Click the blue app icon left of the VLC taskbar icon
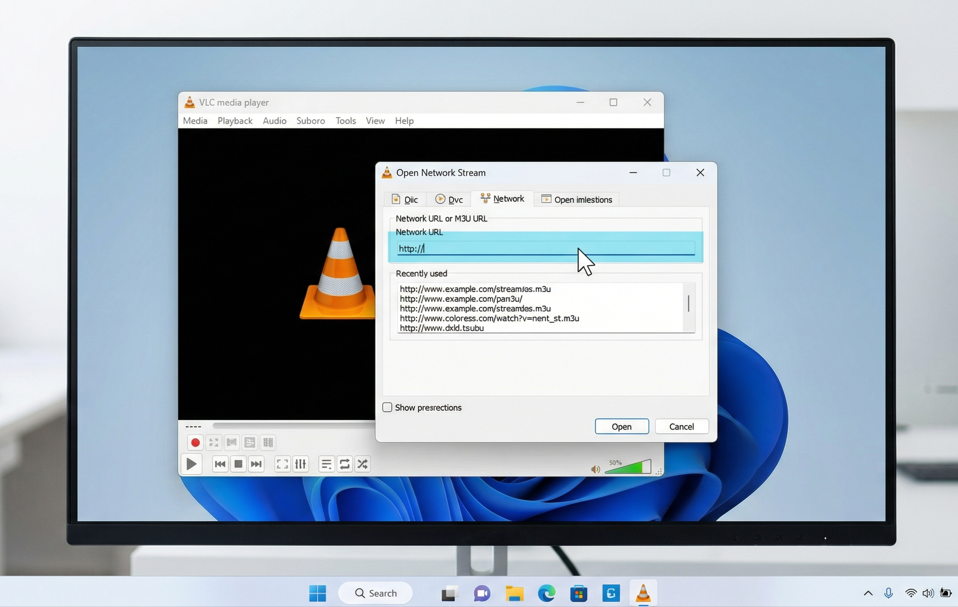 [611, 593]
